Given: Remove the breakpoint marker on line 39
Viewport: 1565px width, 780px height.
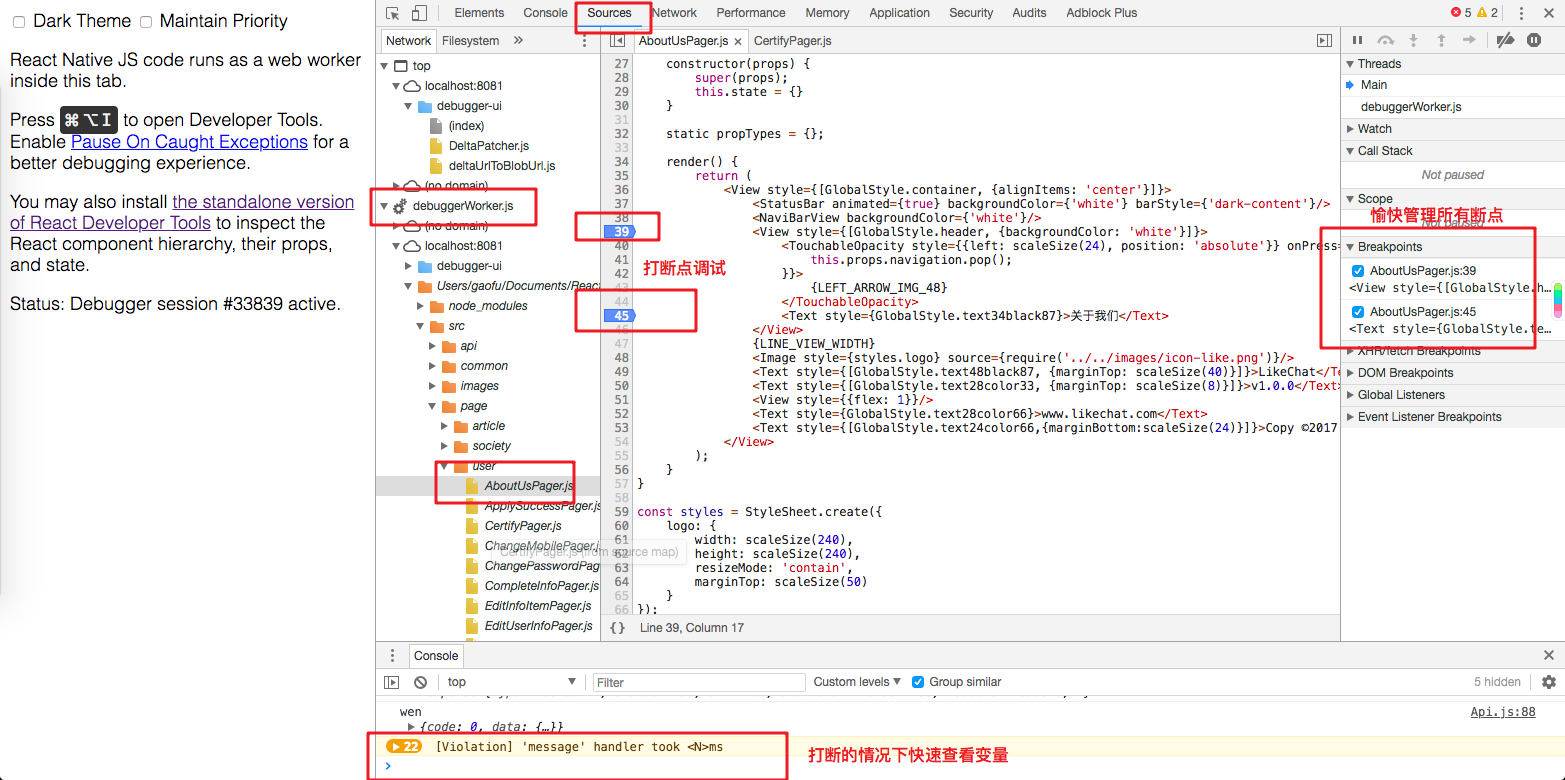Looking at the screenshot, I should coord(620,231).
